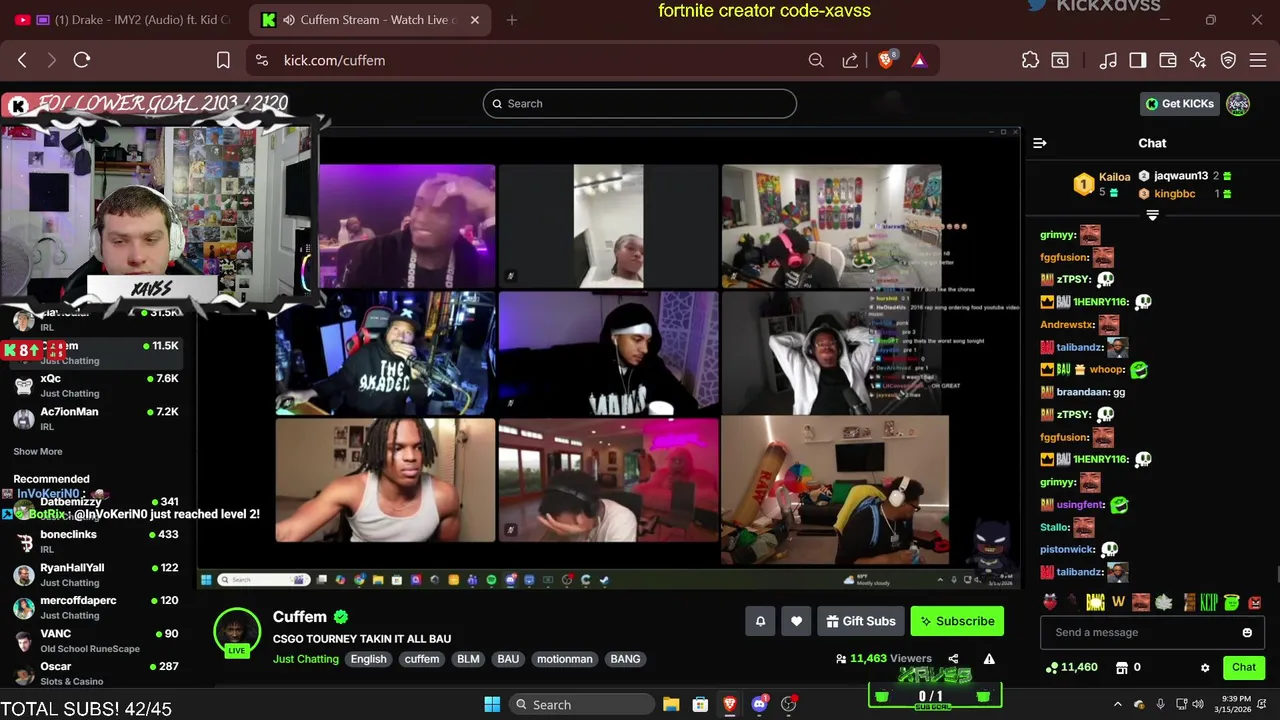Open File Explorer from taskbar
Image resolution: width=1280 pixels, height=720 pixels.
(671, 704)
